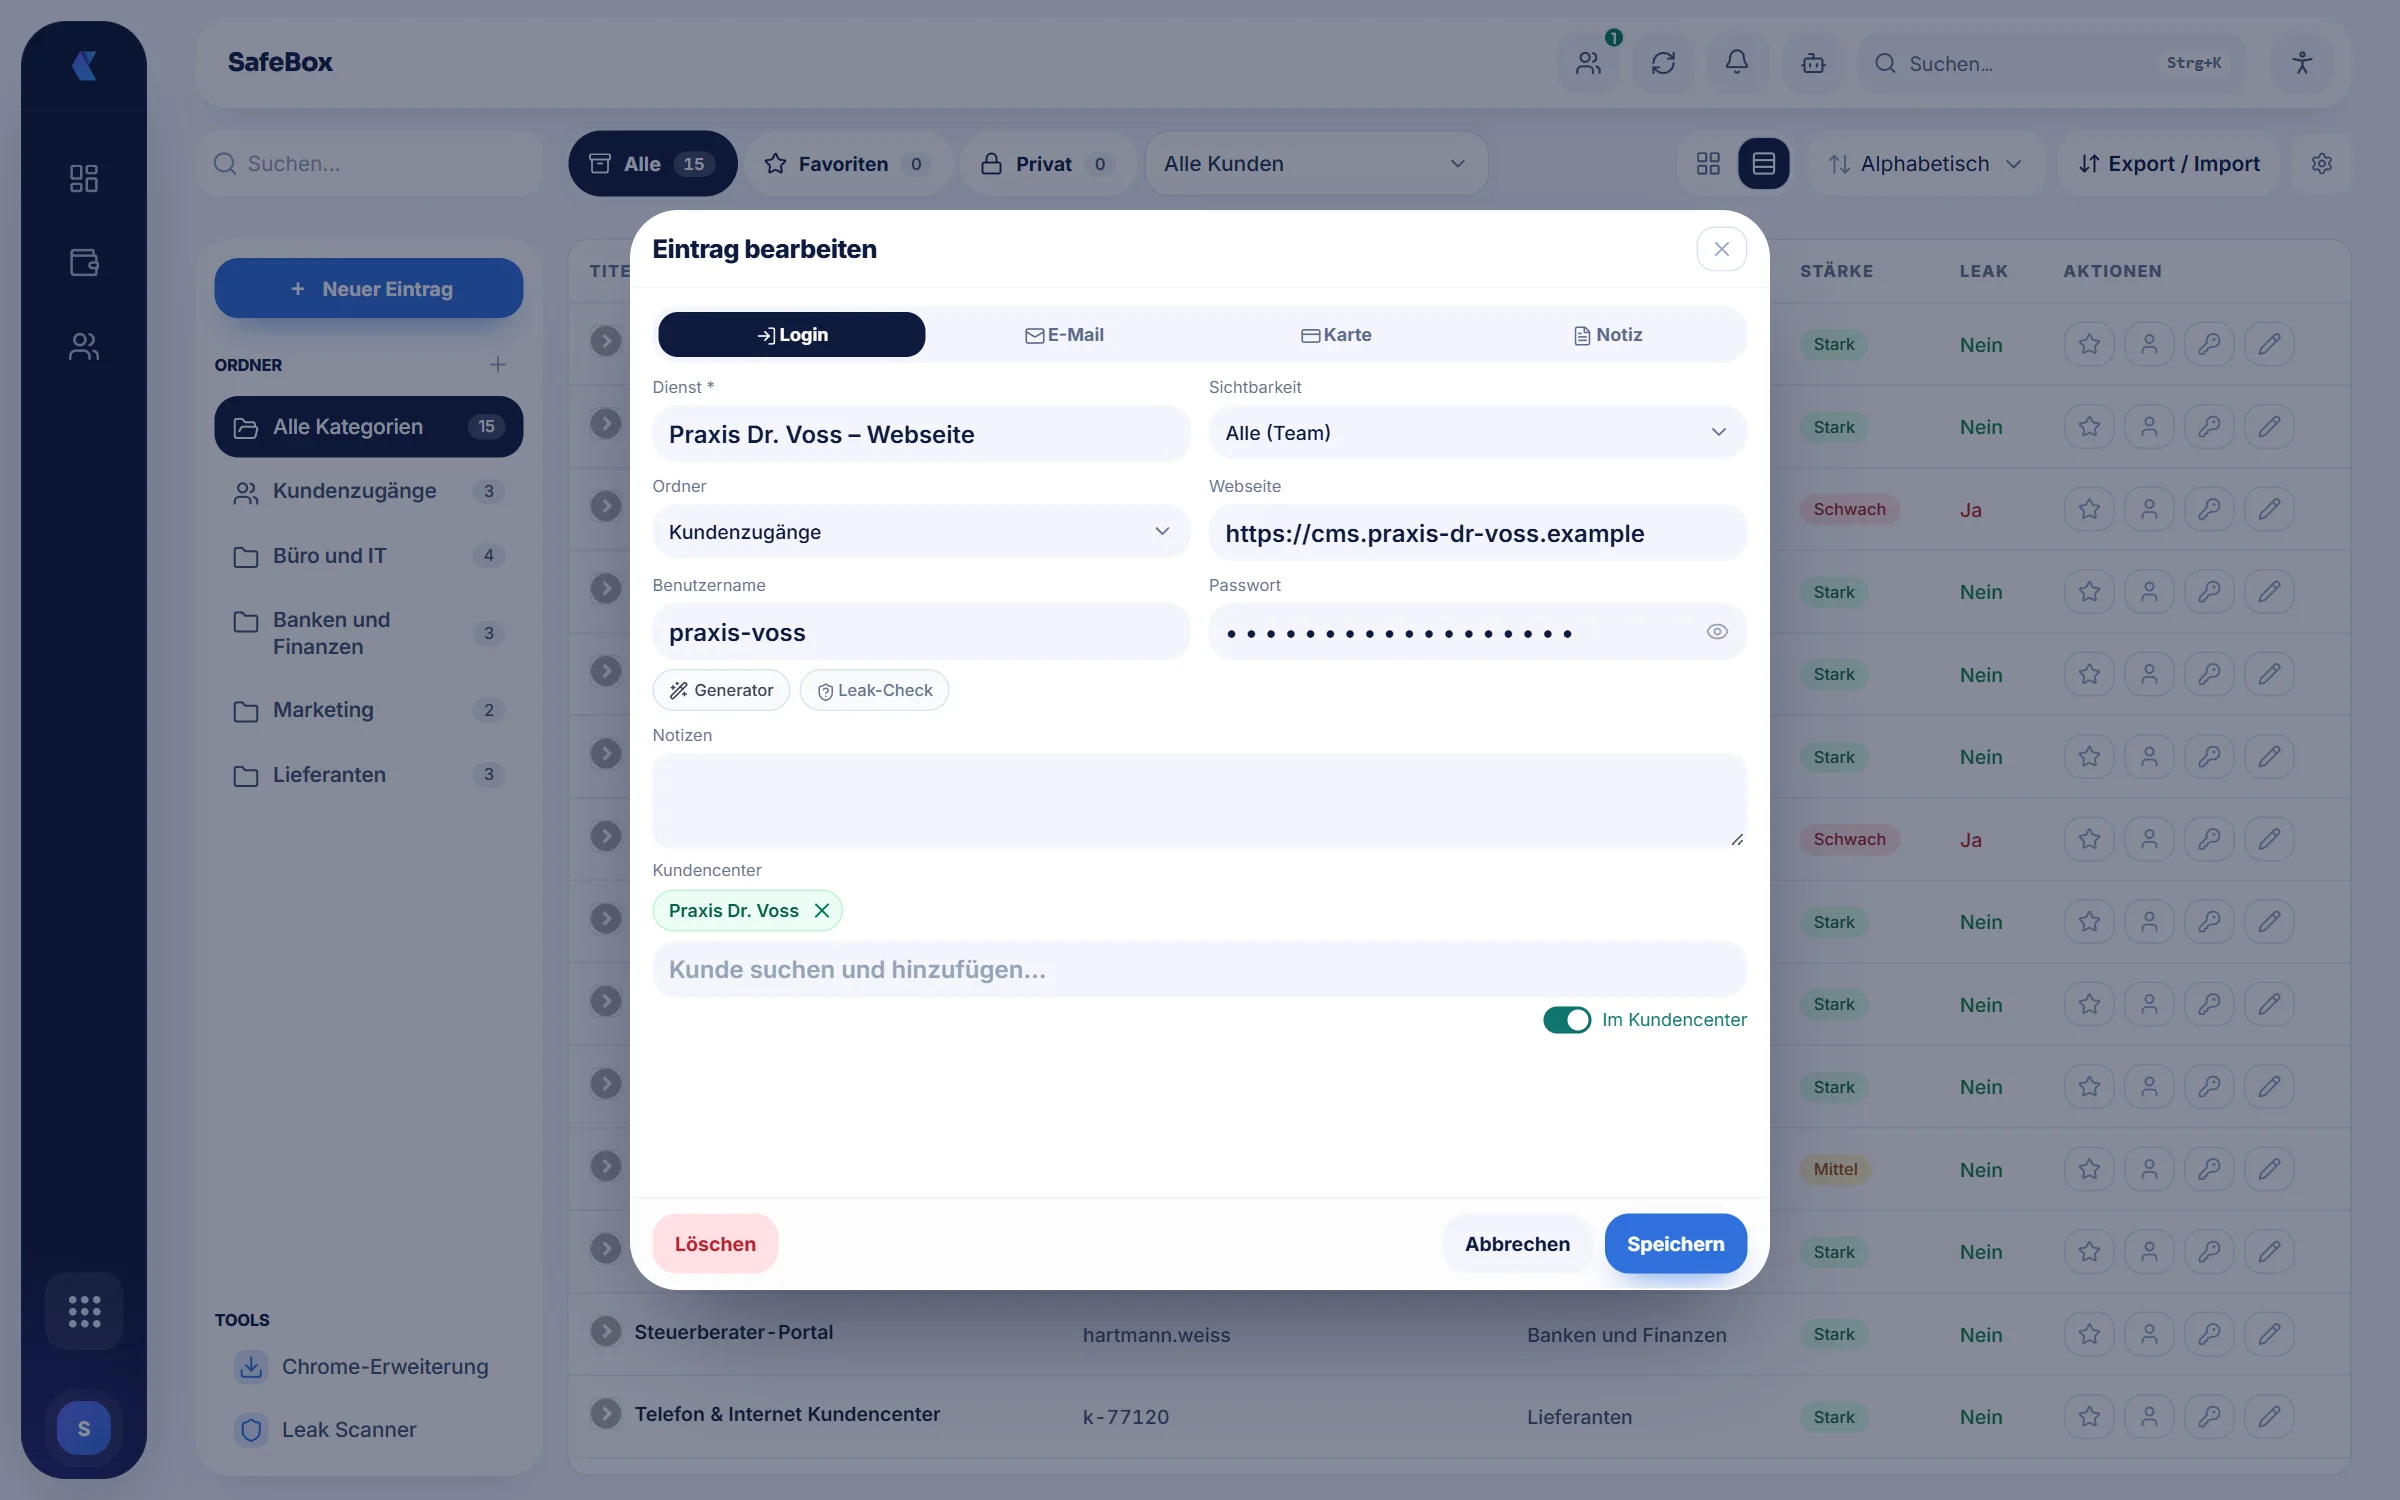The image size is (2400, 1500).
Task: Toggle the Im Kundencenter switch
Action: pos(1566,1019)
